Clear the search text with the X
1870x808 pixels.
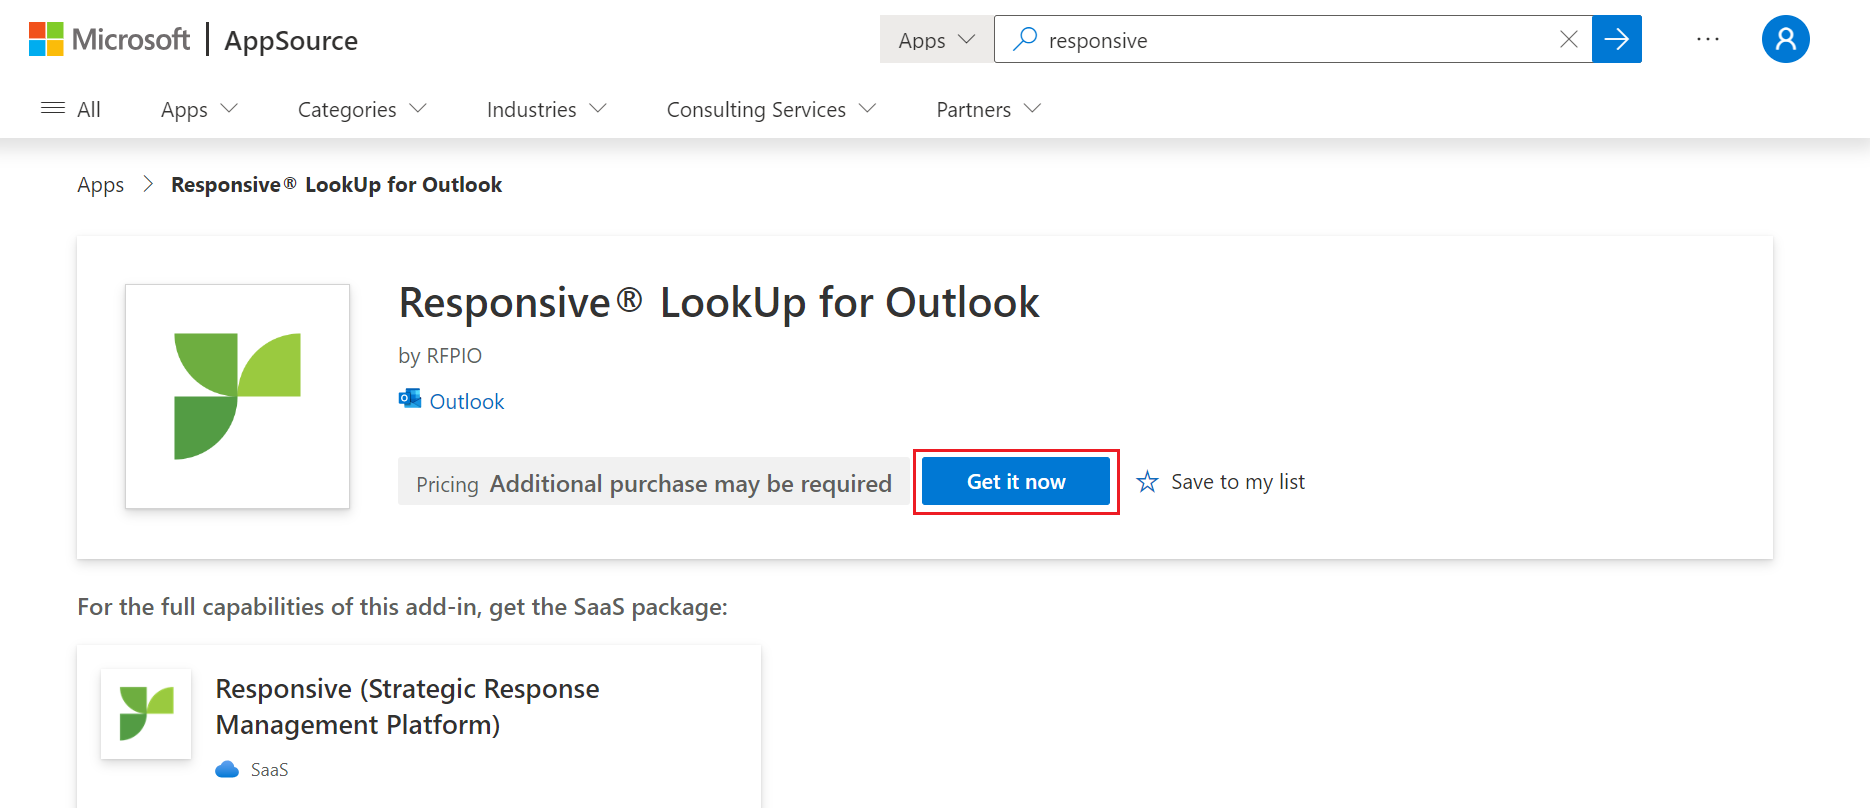pos(1568,39)
